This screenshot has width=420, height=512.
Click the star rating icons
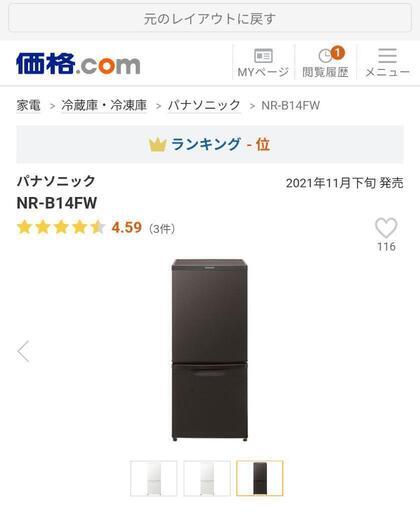pyautogui.click(x=61, y=227)
